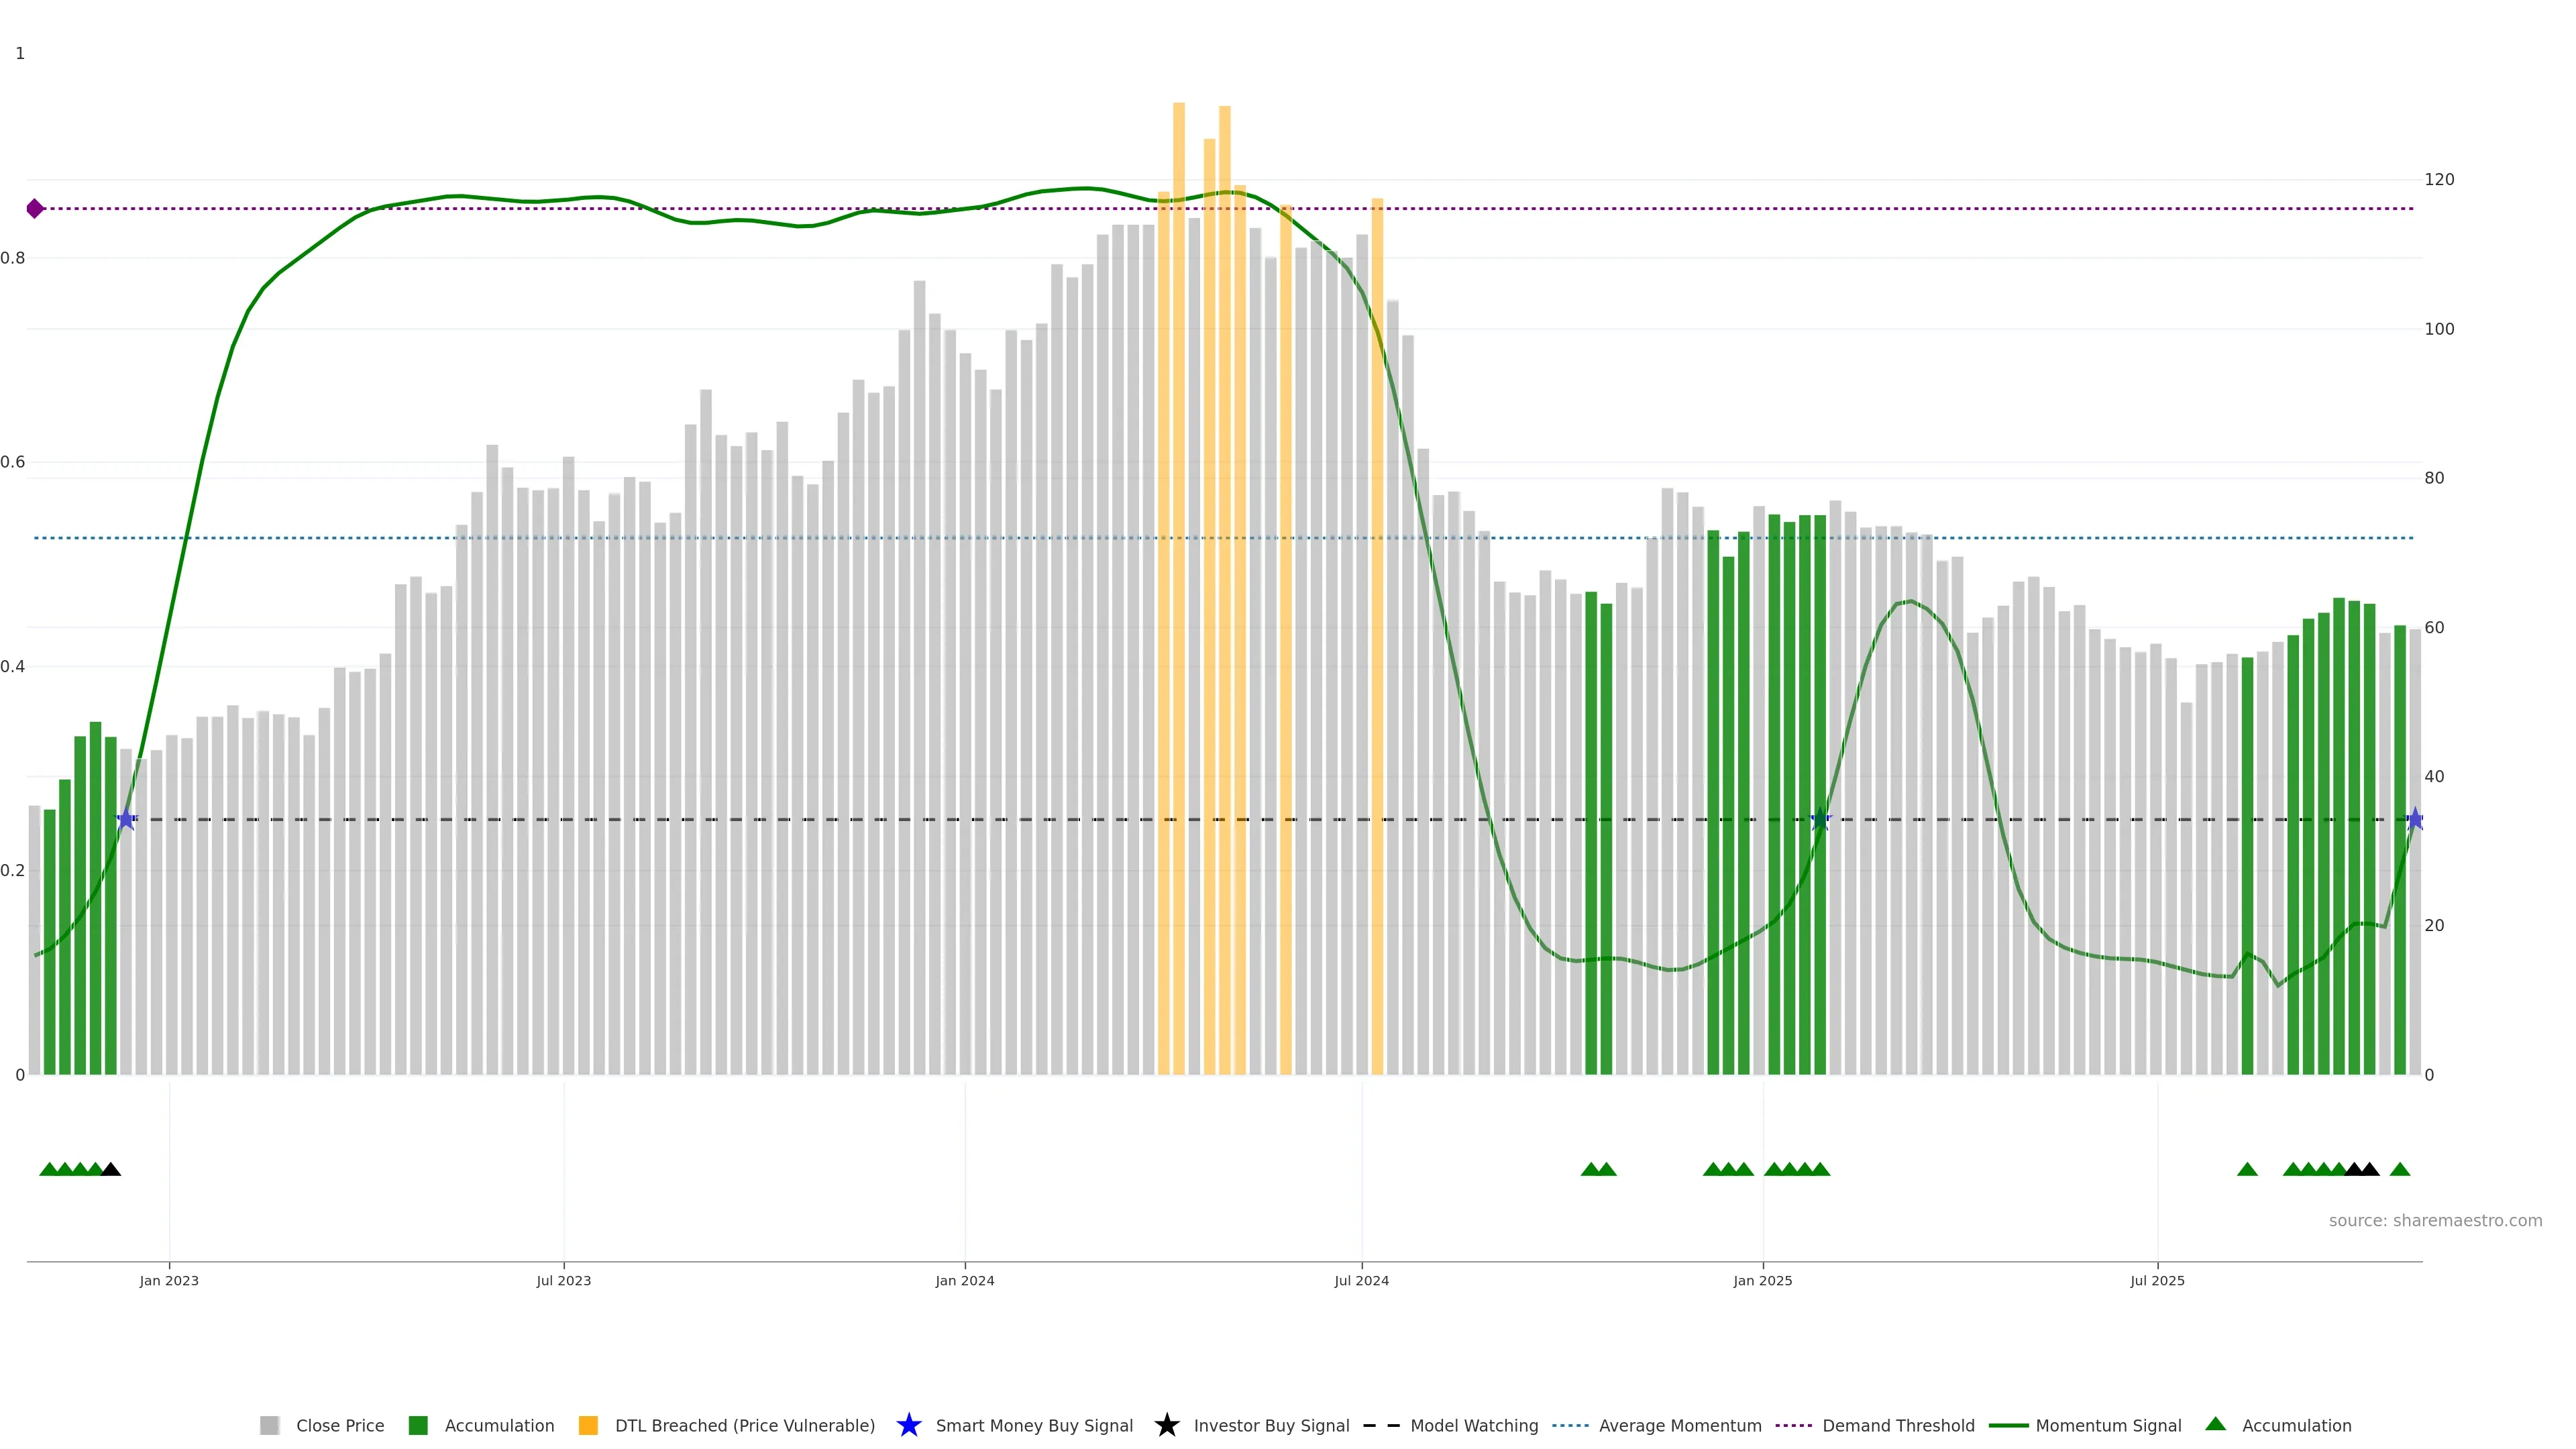
Task: Click the blue star marker at chart's right edge
Action: (x=2415, y=819)
